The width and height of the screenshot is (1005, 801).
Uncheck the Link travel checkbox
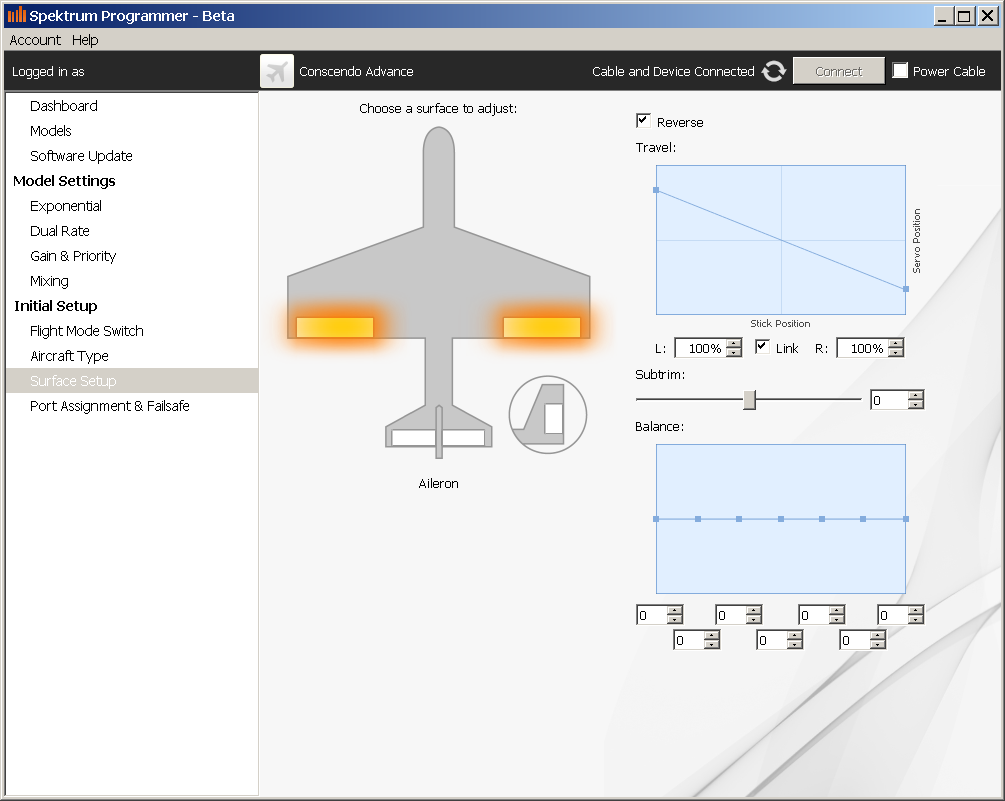pos(762,347)
